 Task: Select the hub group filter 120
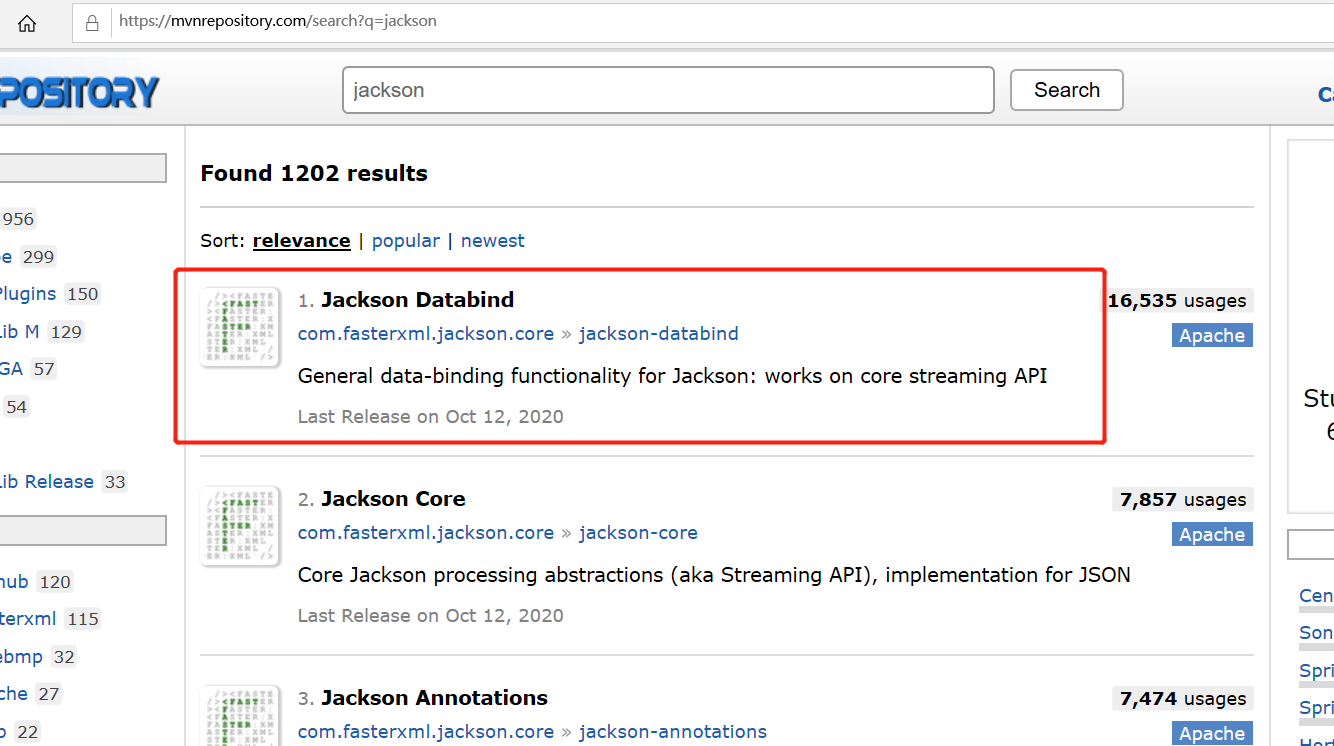(37, 582)
